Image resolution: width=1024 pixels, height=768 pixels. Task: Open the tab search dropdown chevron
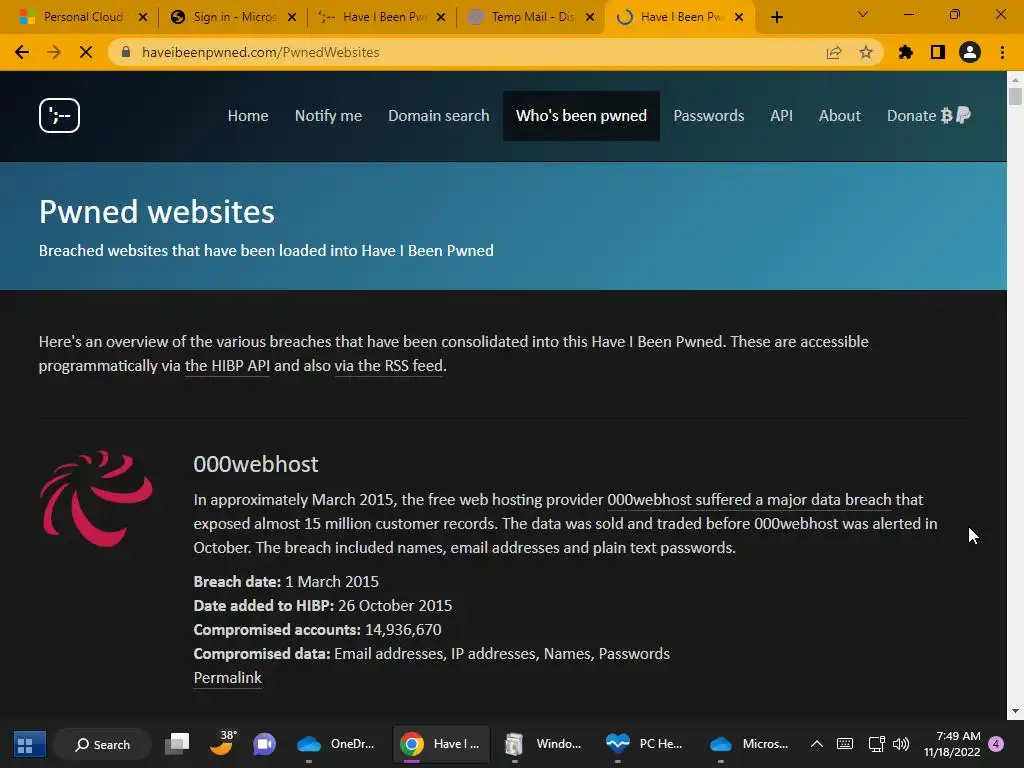[863, 14]
